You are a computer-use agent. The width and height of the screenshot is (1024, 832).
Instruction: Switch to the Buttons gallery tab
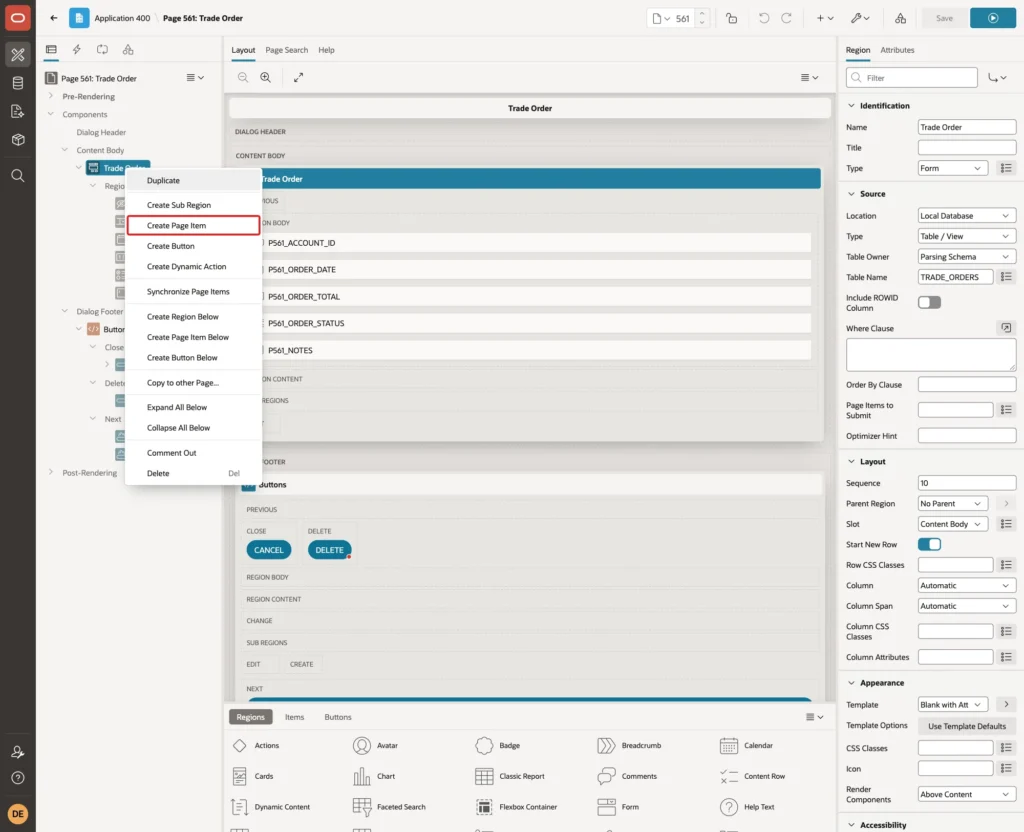point(338,716)
